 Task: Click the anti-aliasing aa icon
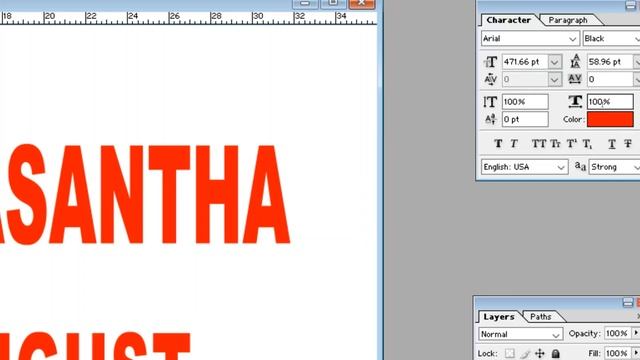pyautogui.click(x=580, y=167)
